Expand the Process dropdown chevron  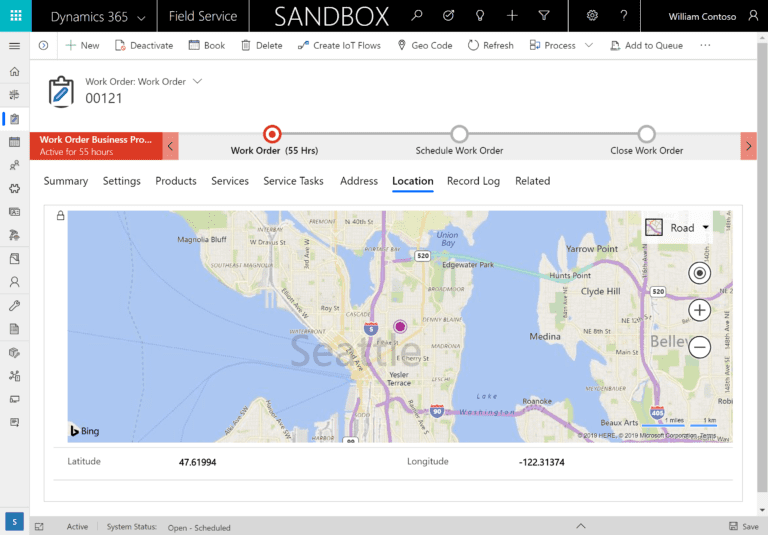click(589, 46)
